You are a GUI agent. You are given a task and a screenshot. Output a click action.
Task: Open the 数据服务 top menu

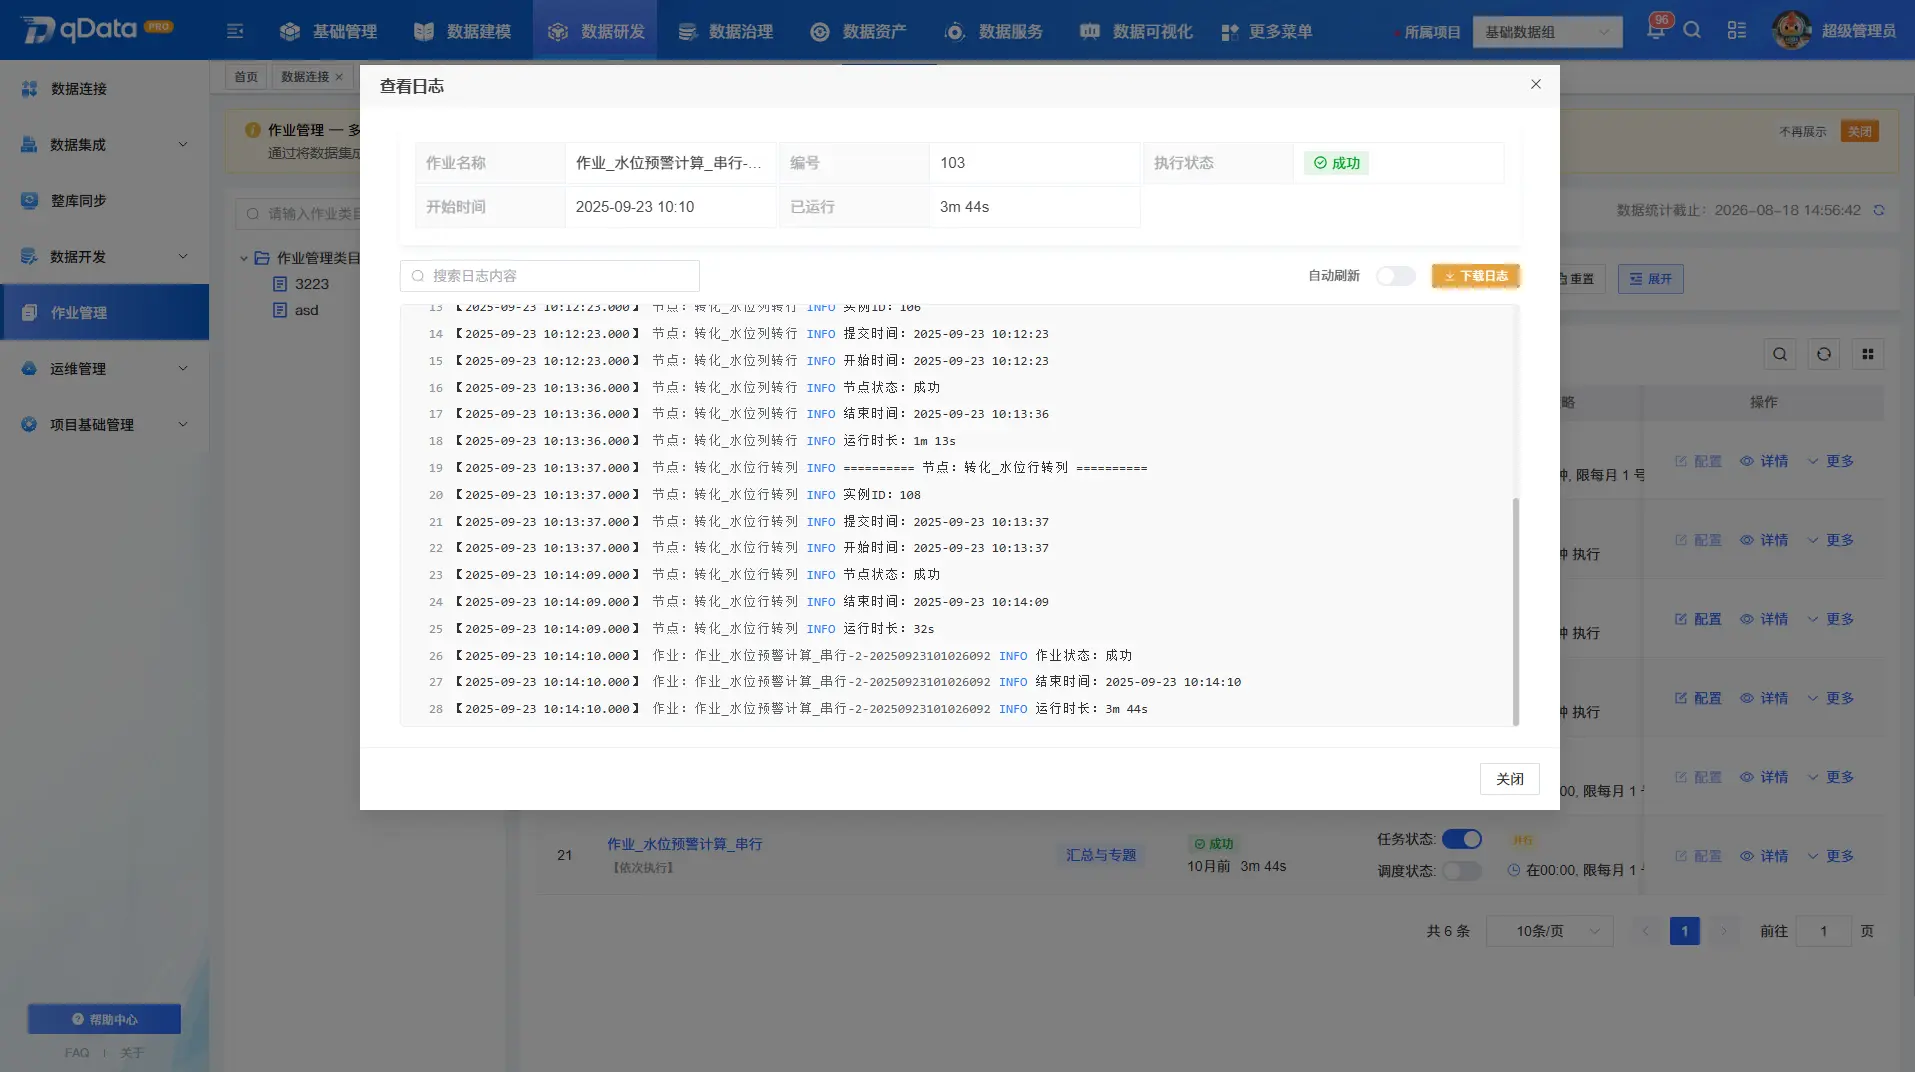[x=993, y=32]
